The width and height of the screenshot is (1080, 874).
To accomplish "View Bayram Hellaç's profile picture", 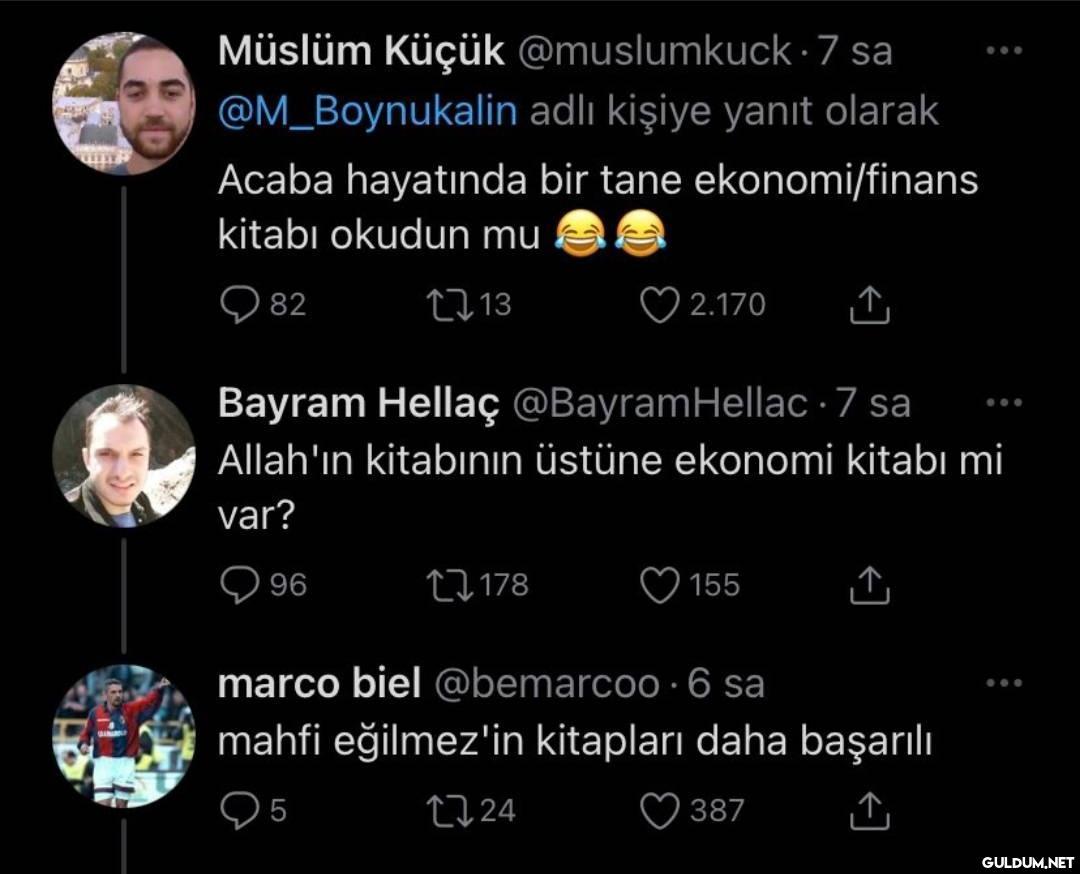I will pos(123,455).
